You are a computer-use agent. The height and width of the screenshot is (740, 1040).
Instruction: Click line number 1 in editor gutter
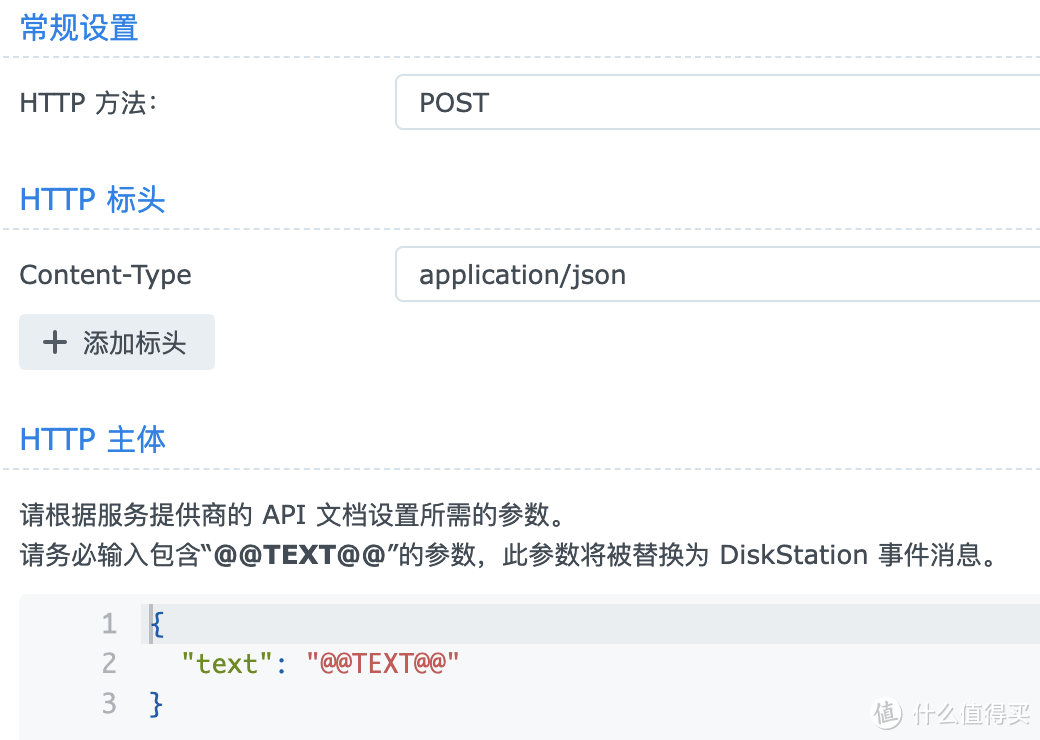tap(109, 625)
